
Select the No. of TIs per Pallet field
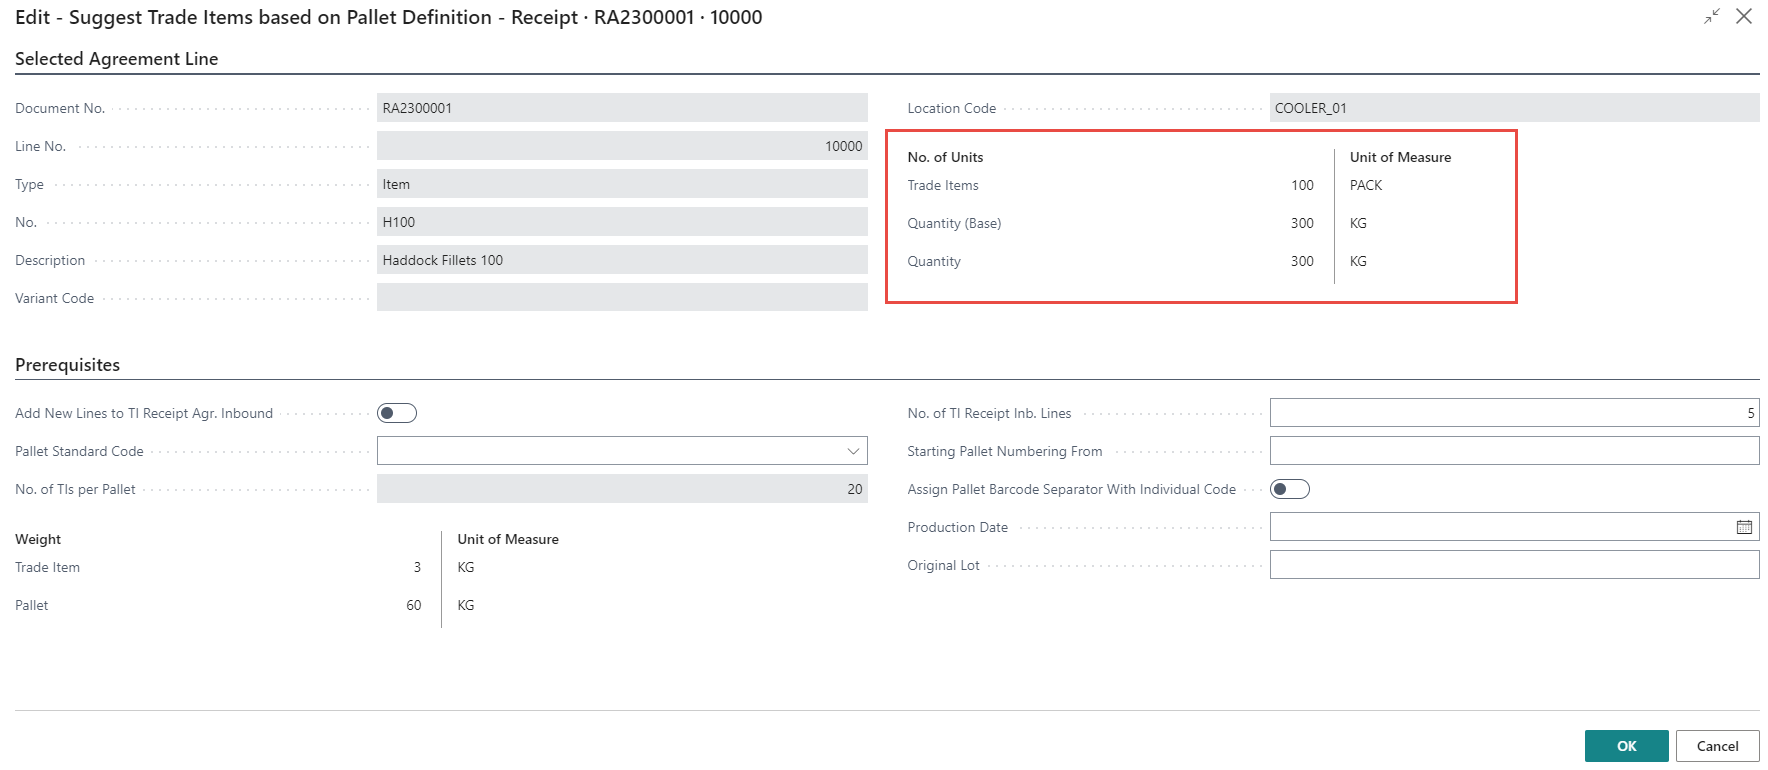click(621, 489)
